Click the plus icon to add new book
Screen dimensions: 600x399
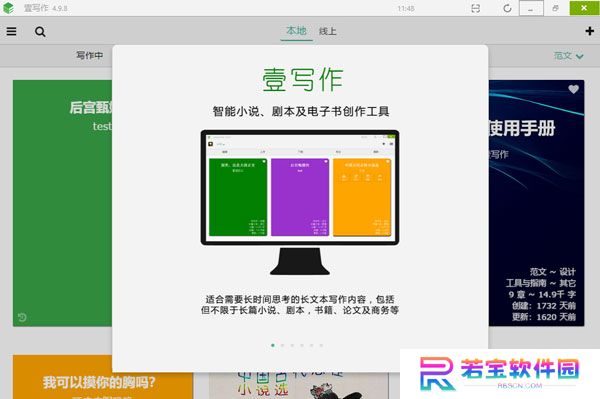pyautogui.click(x=590, y=31)
